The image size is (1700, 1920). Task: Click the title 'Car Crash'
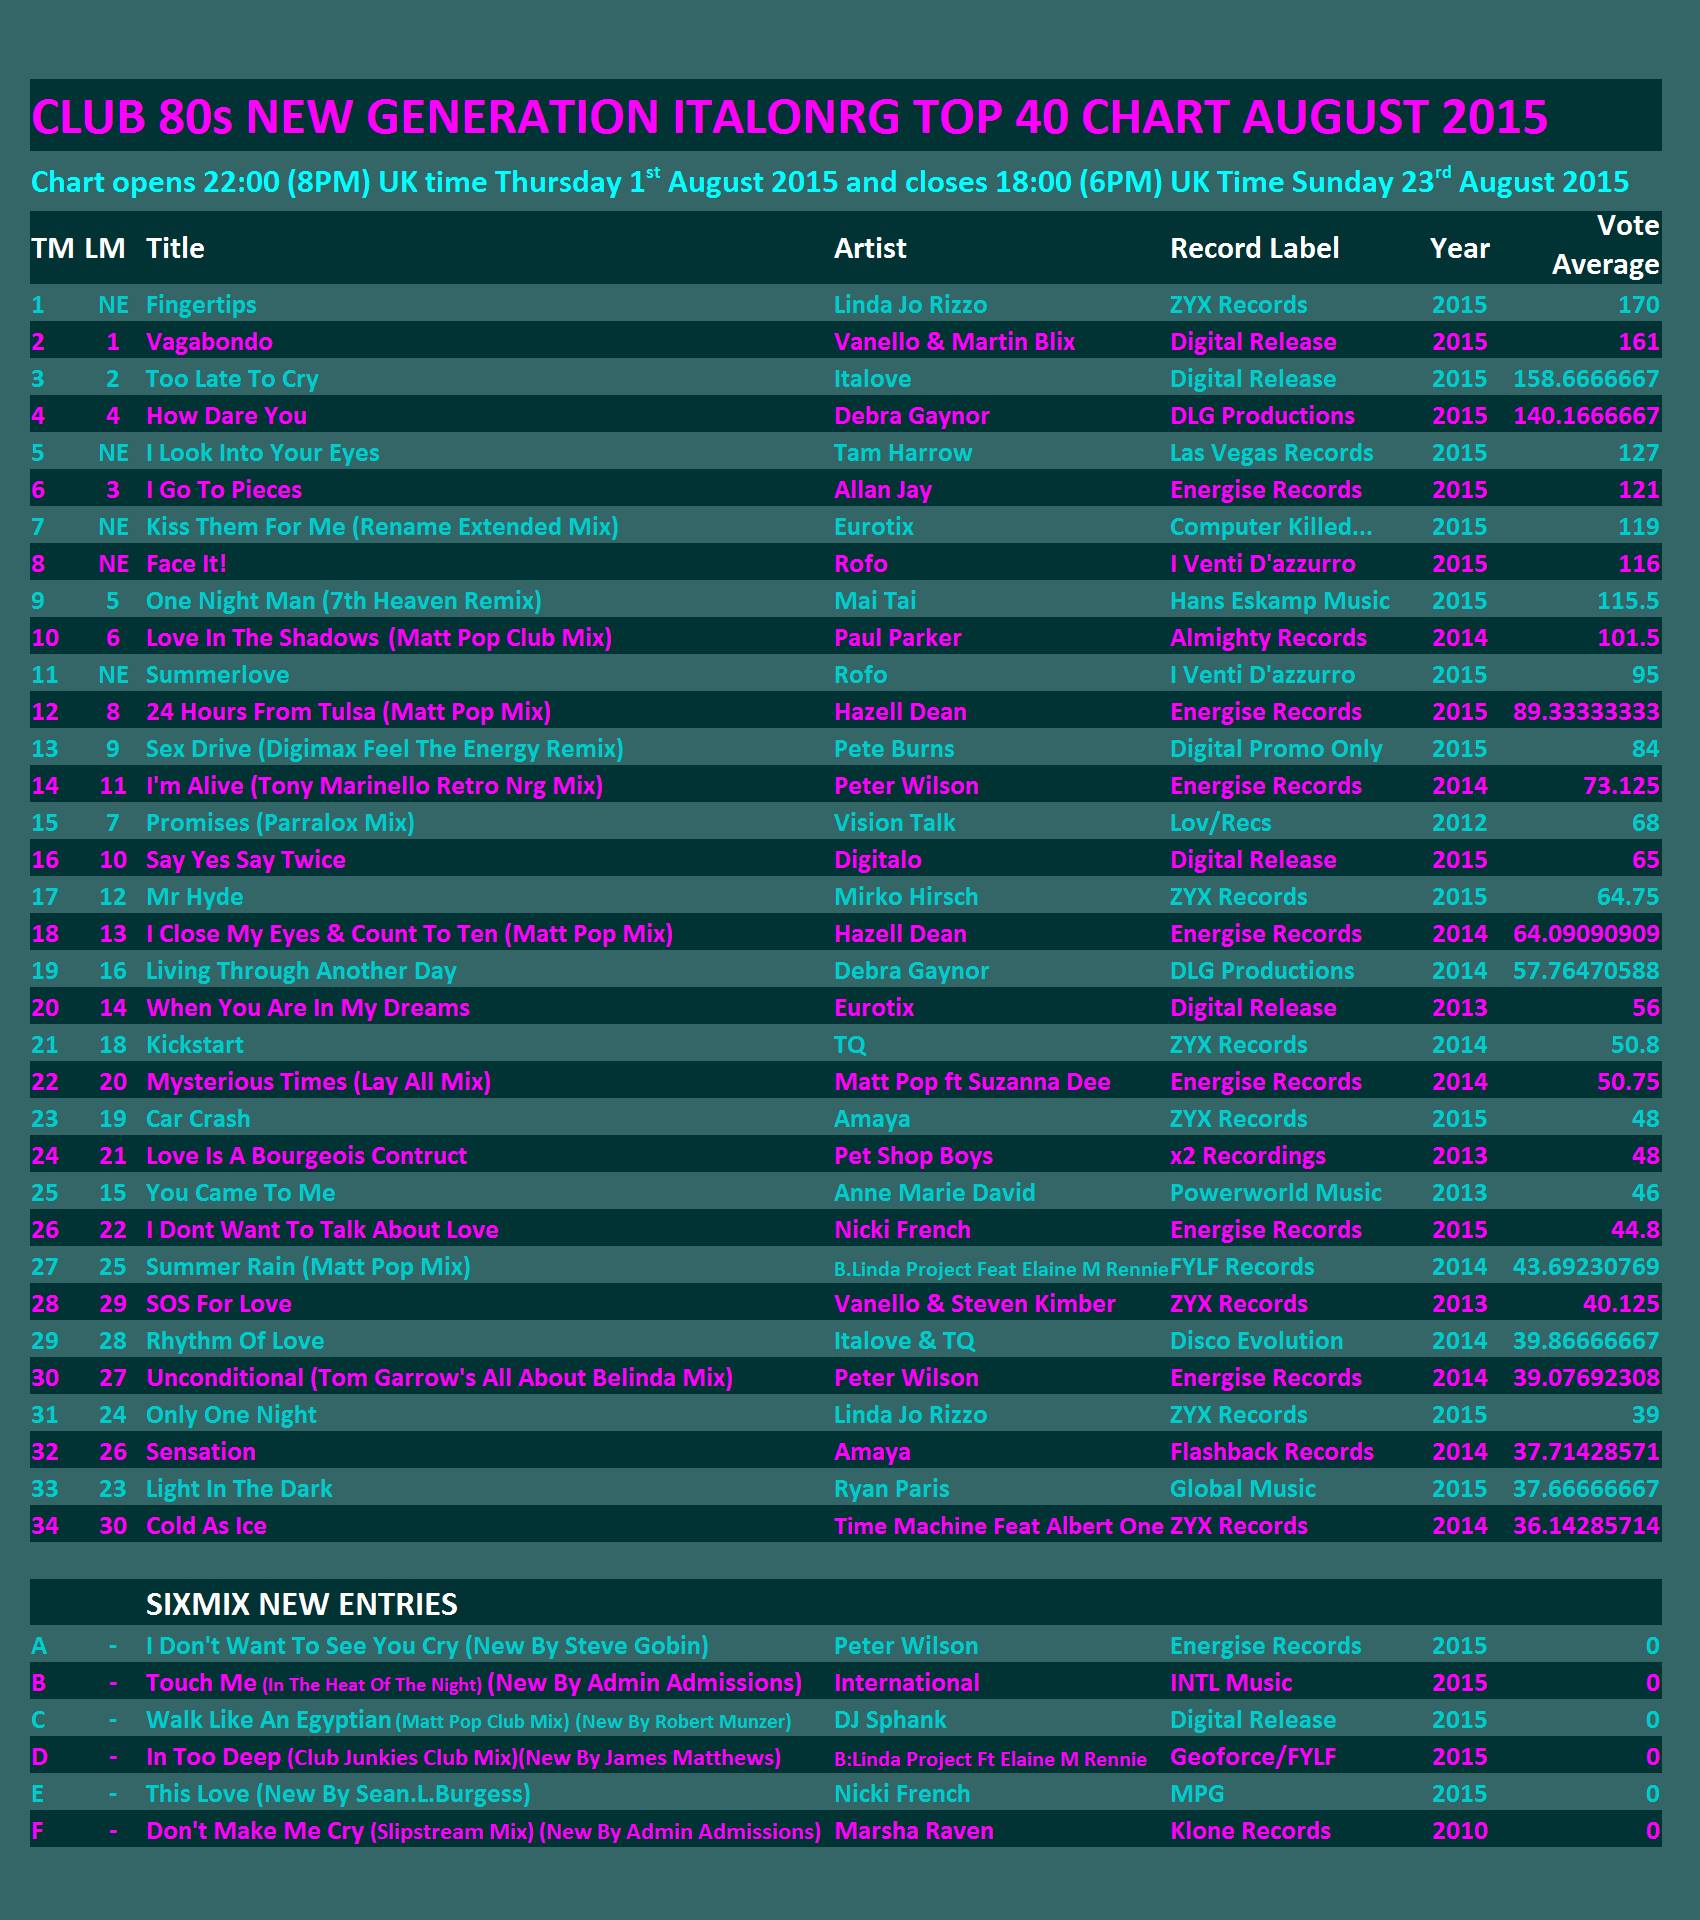pos(198,1119)
